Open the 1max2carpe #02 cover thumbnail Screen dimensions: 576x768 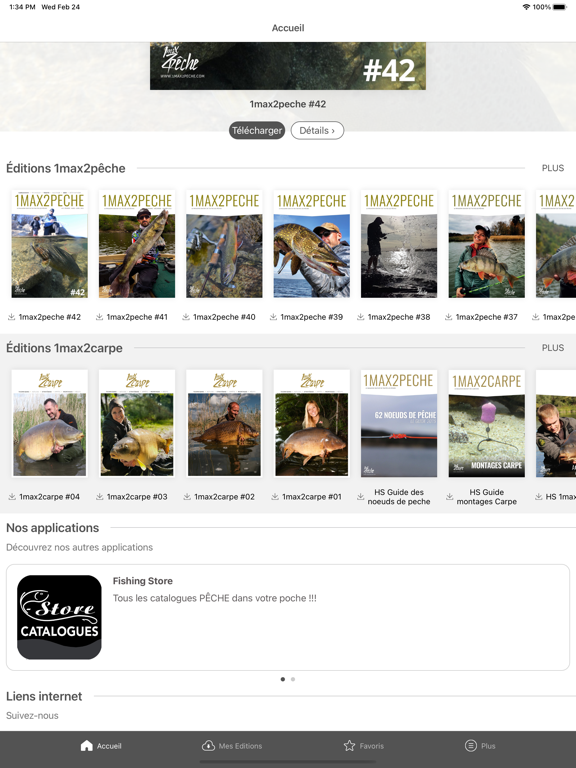[x=224, y=424]
